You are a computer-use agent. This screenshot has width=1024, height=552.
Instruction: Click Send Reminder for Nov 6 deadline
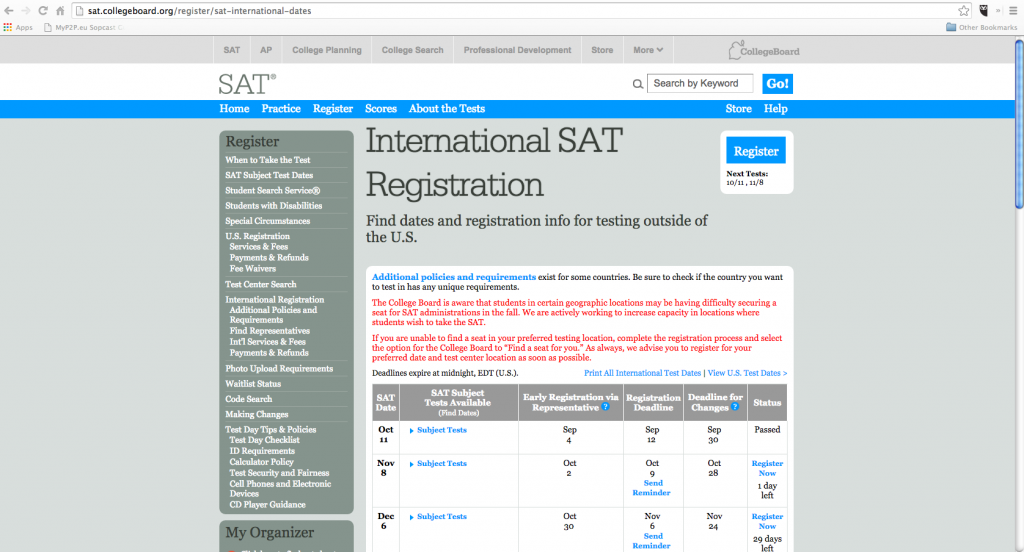click(652, 541)
